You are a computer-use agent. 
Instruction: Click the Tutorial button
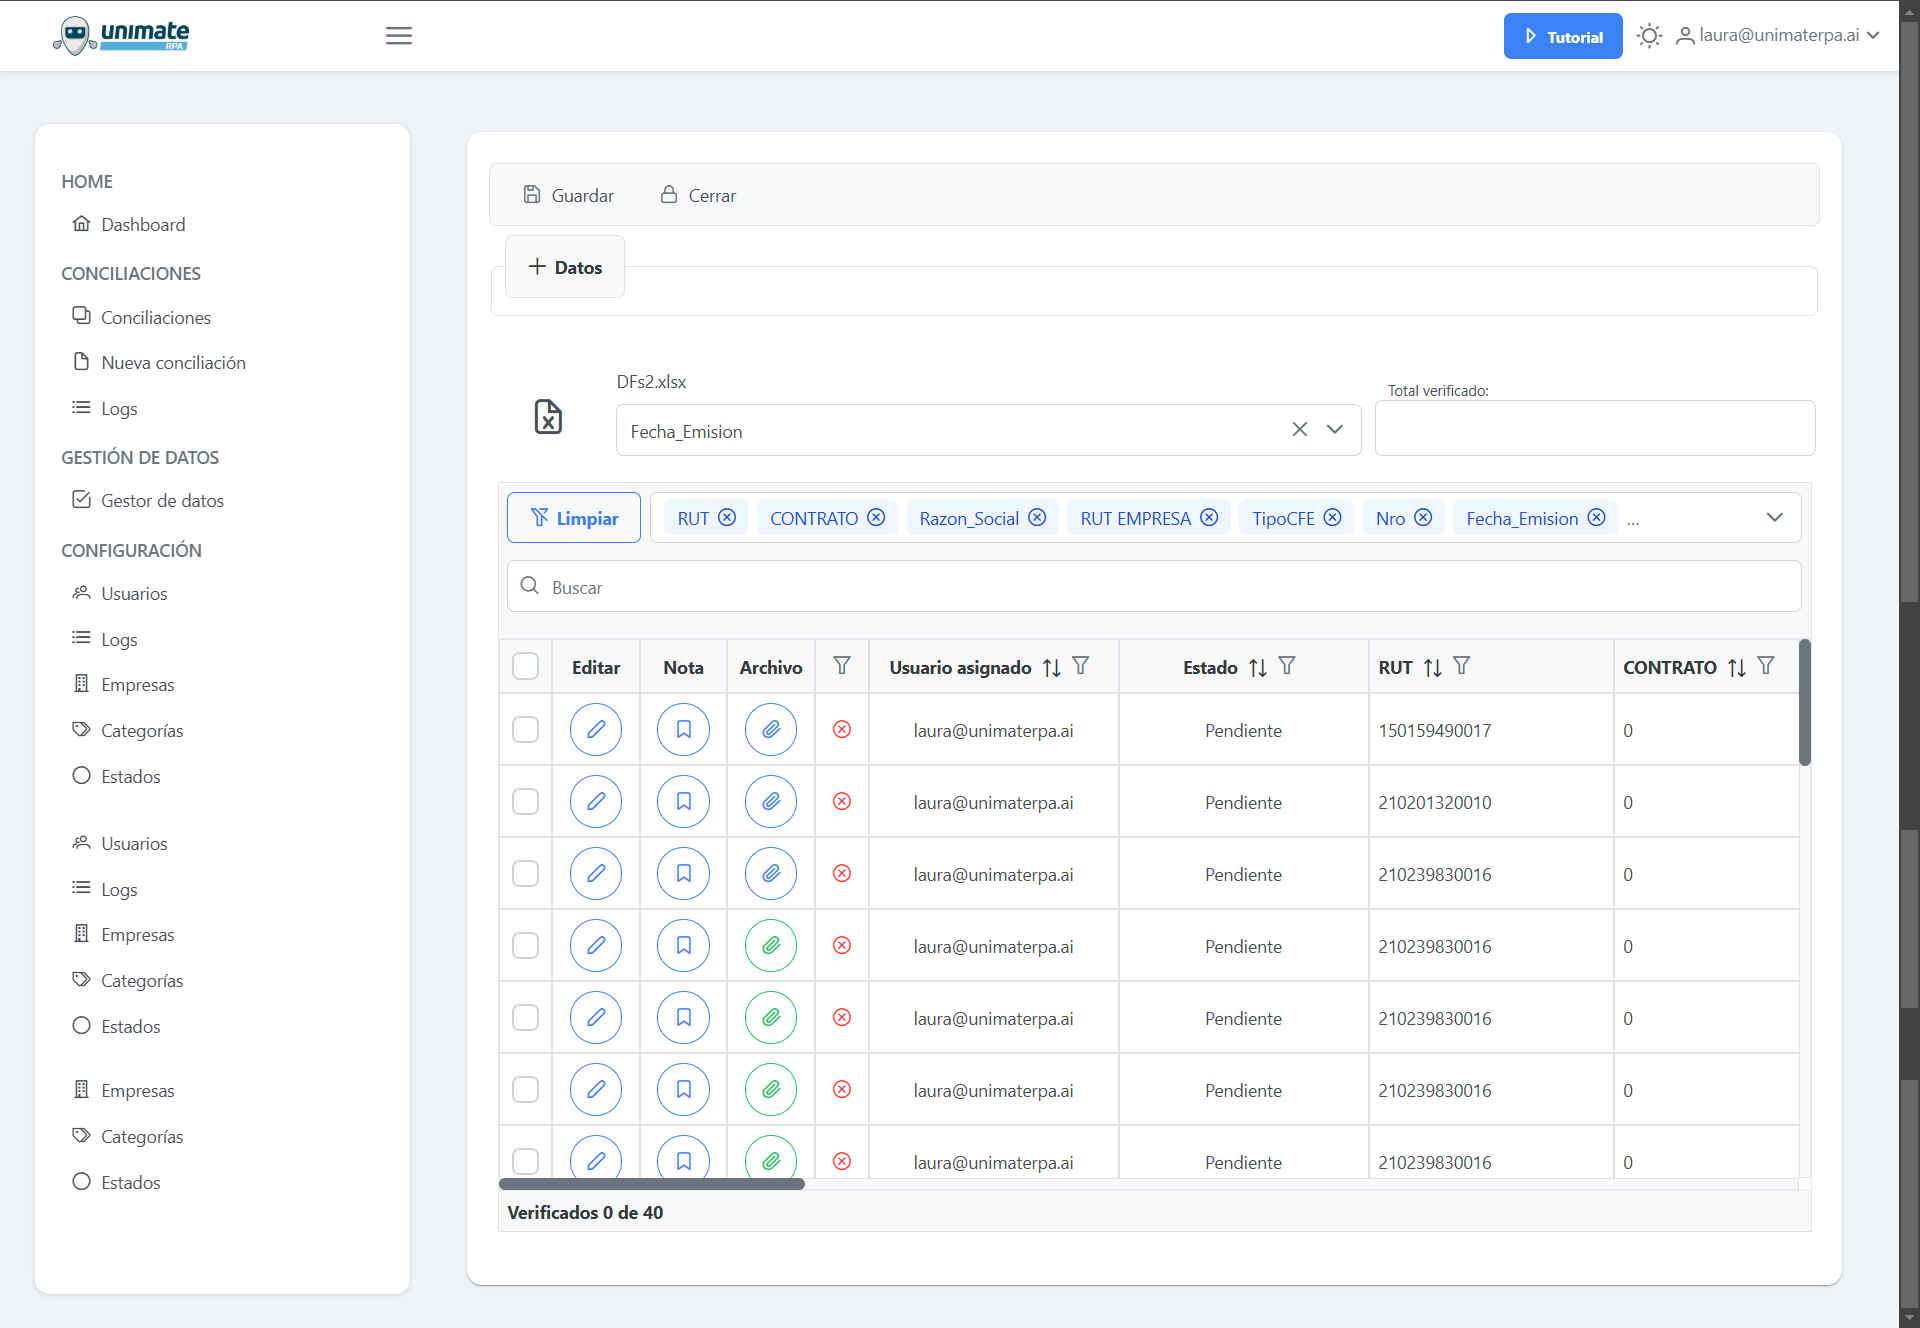[1562, 37]
